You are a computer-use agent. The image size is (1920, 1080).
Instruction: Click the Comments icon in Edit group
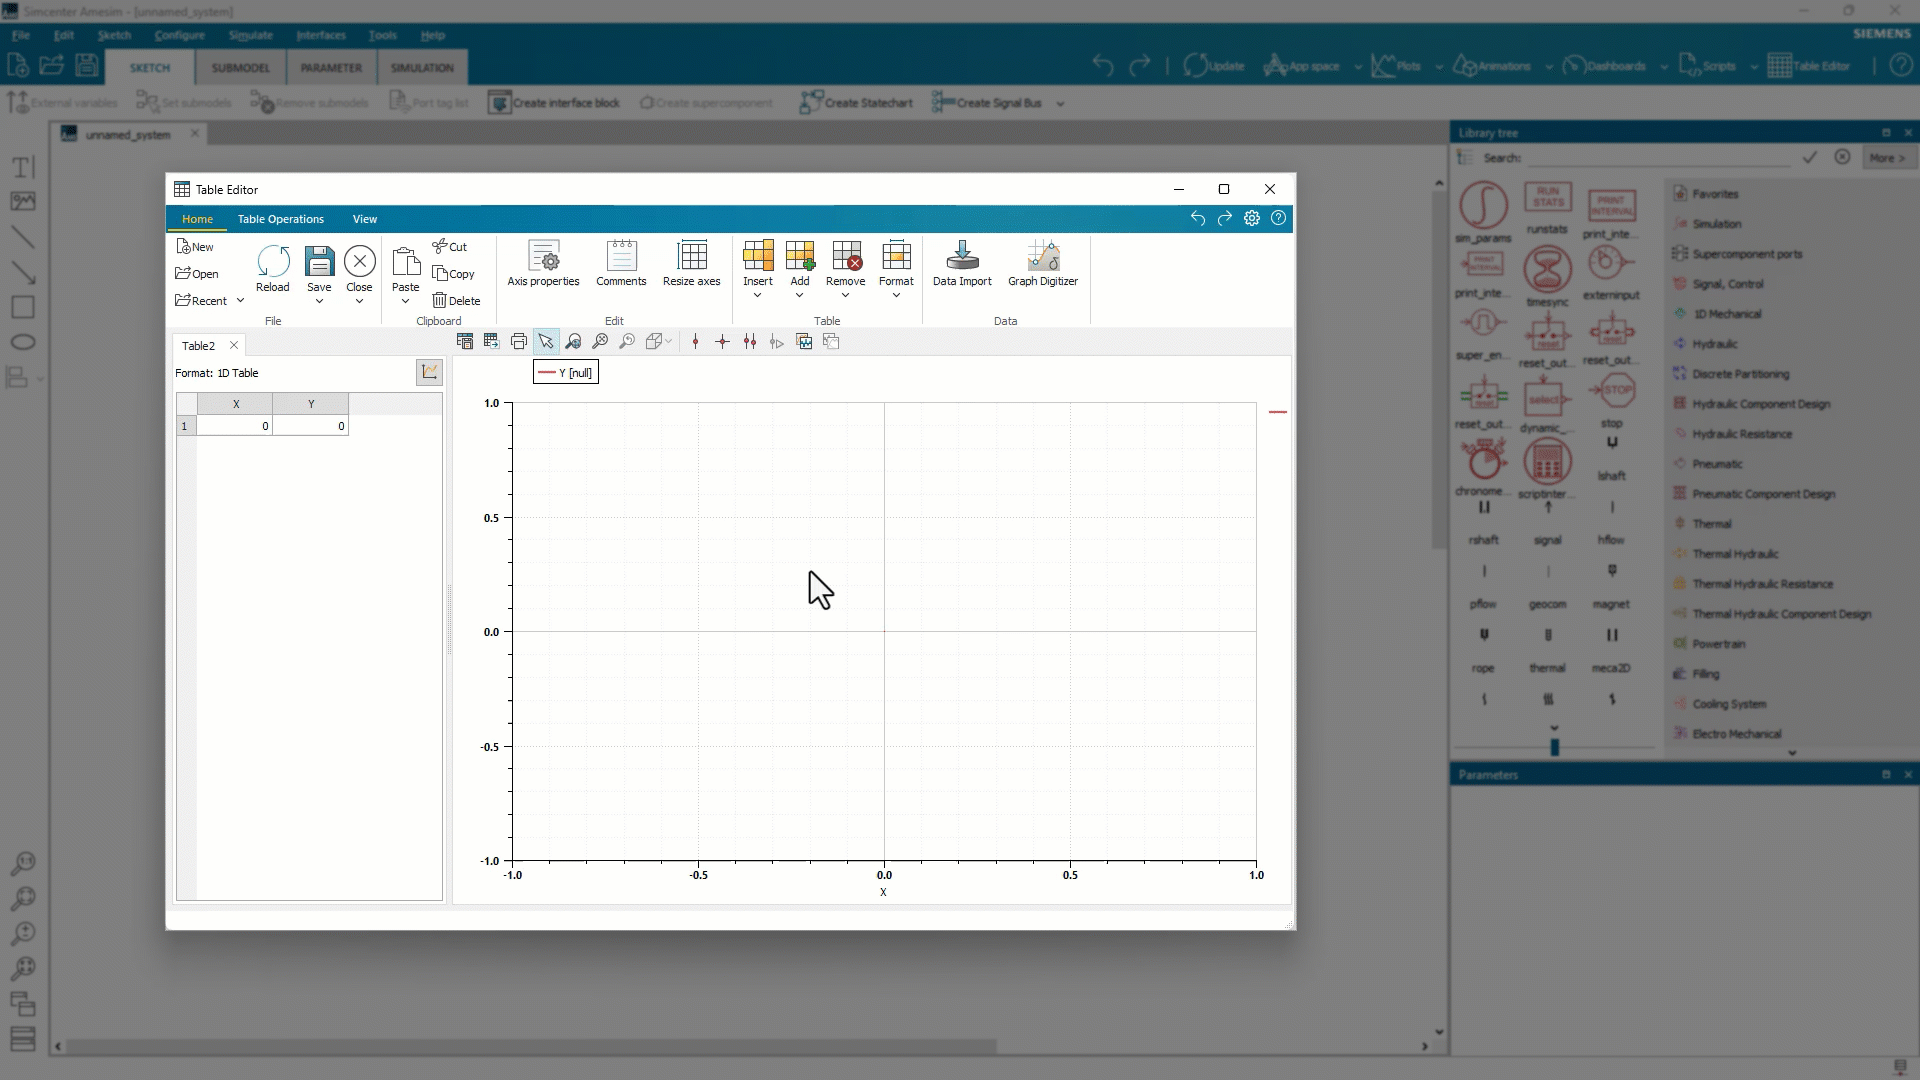[621, 264]
